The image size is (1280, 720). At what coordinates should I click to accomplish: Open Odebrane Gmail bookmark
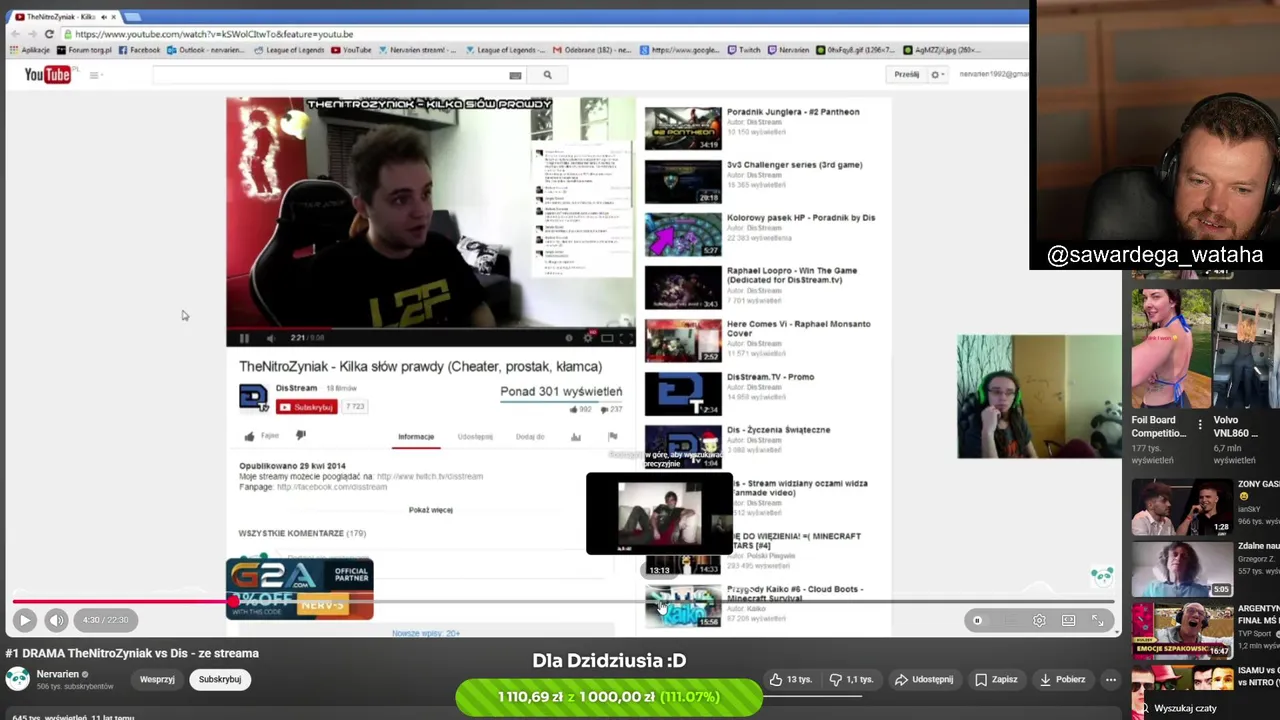click(593, 50)
